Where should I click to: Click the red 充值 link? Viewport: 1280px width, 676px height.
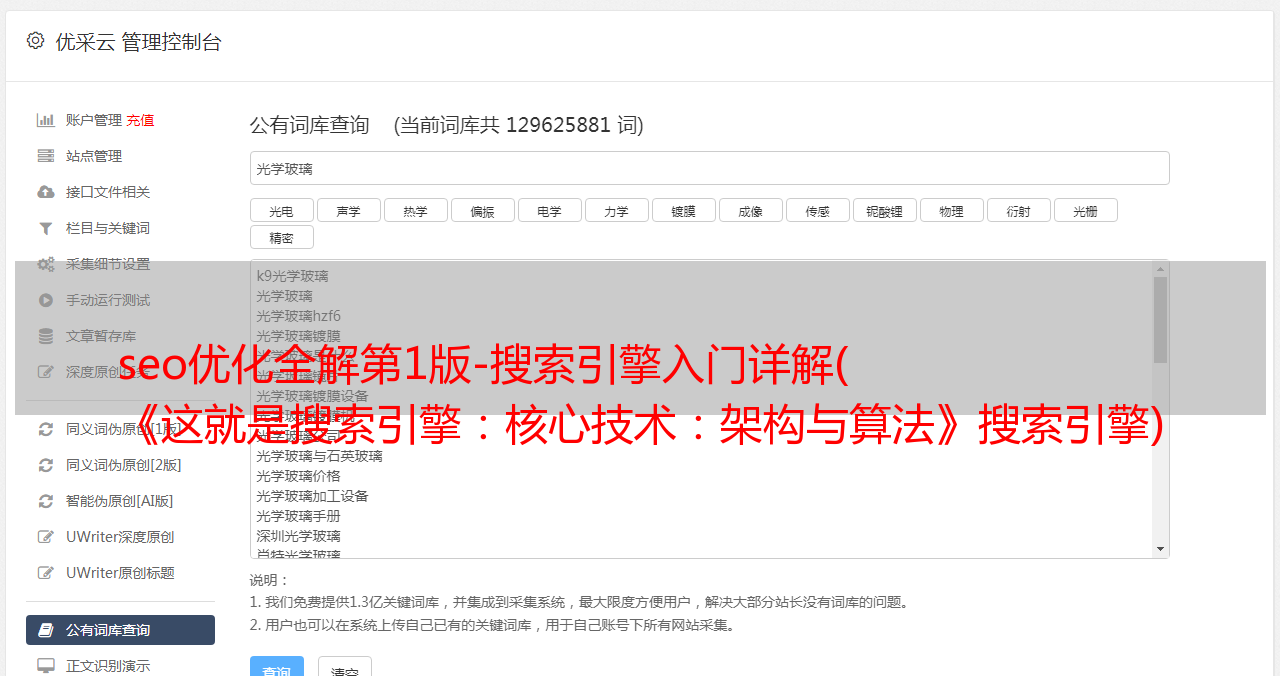[x=140, y=120]
